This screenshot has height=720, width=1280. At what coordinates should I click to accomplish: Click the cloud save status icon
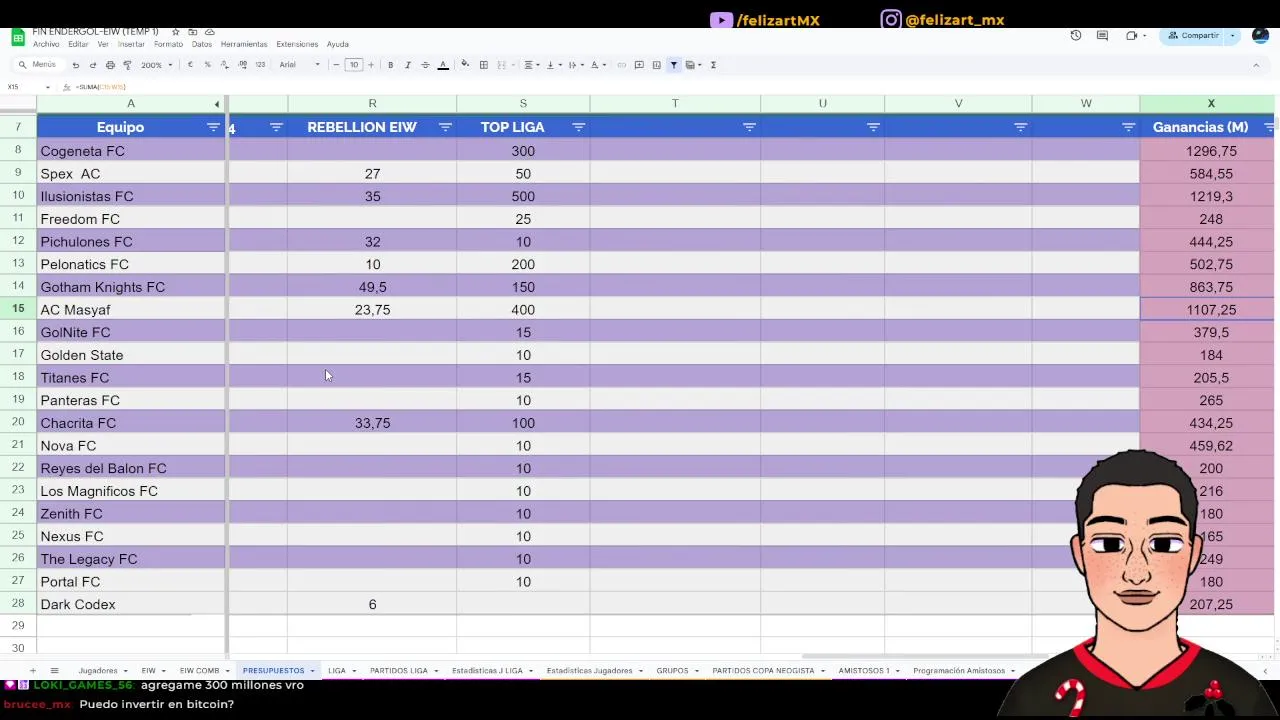[x=210, y=32]
